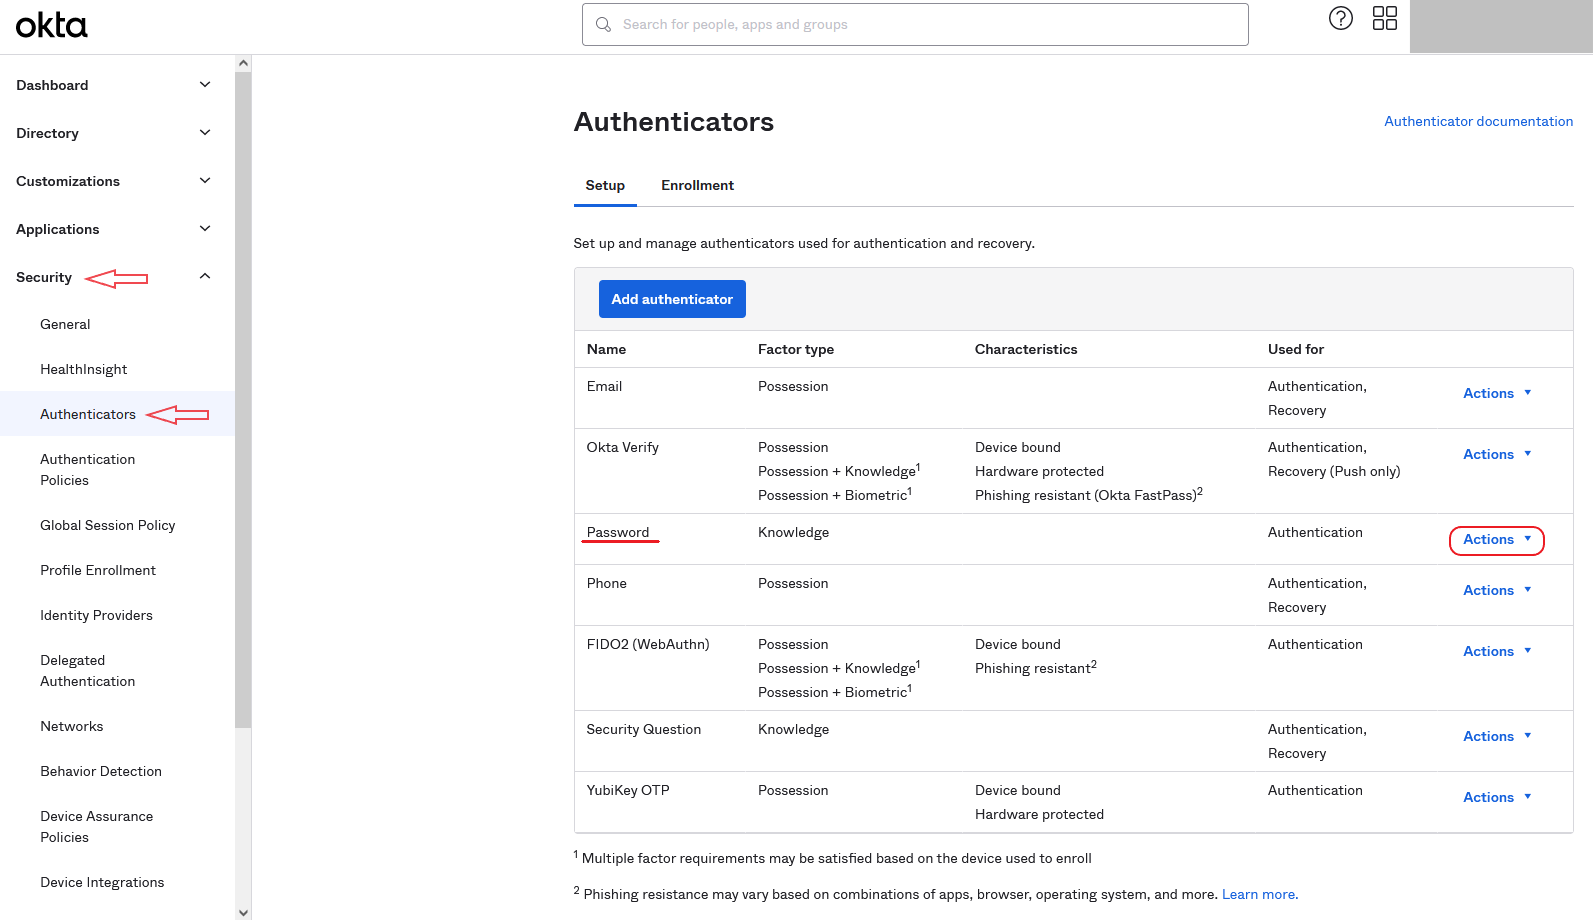Expand the Applications menu section
Viewport: 1593px width, 920px height.
click(116, 229)
